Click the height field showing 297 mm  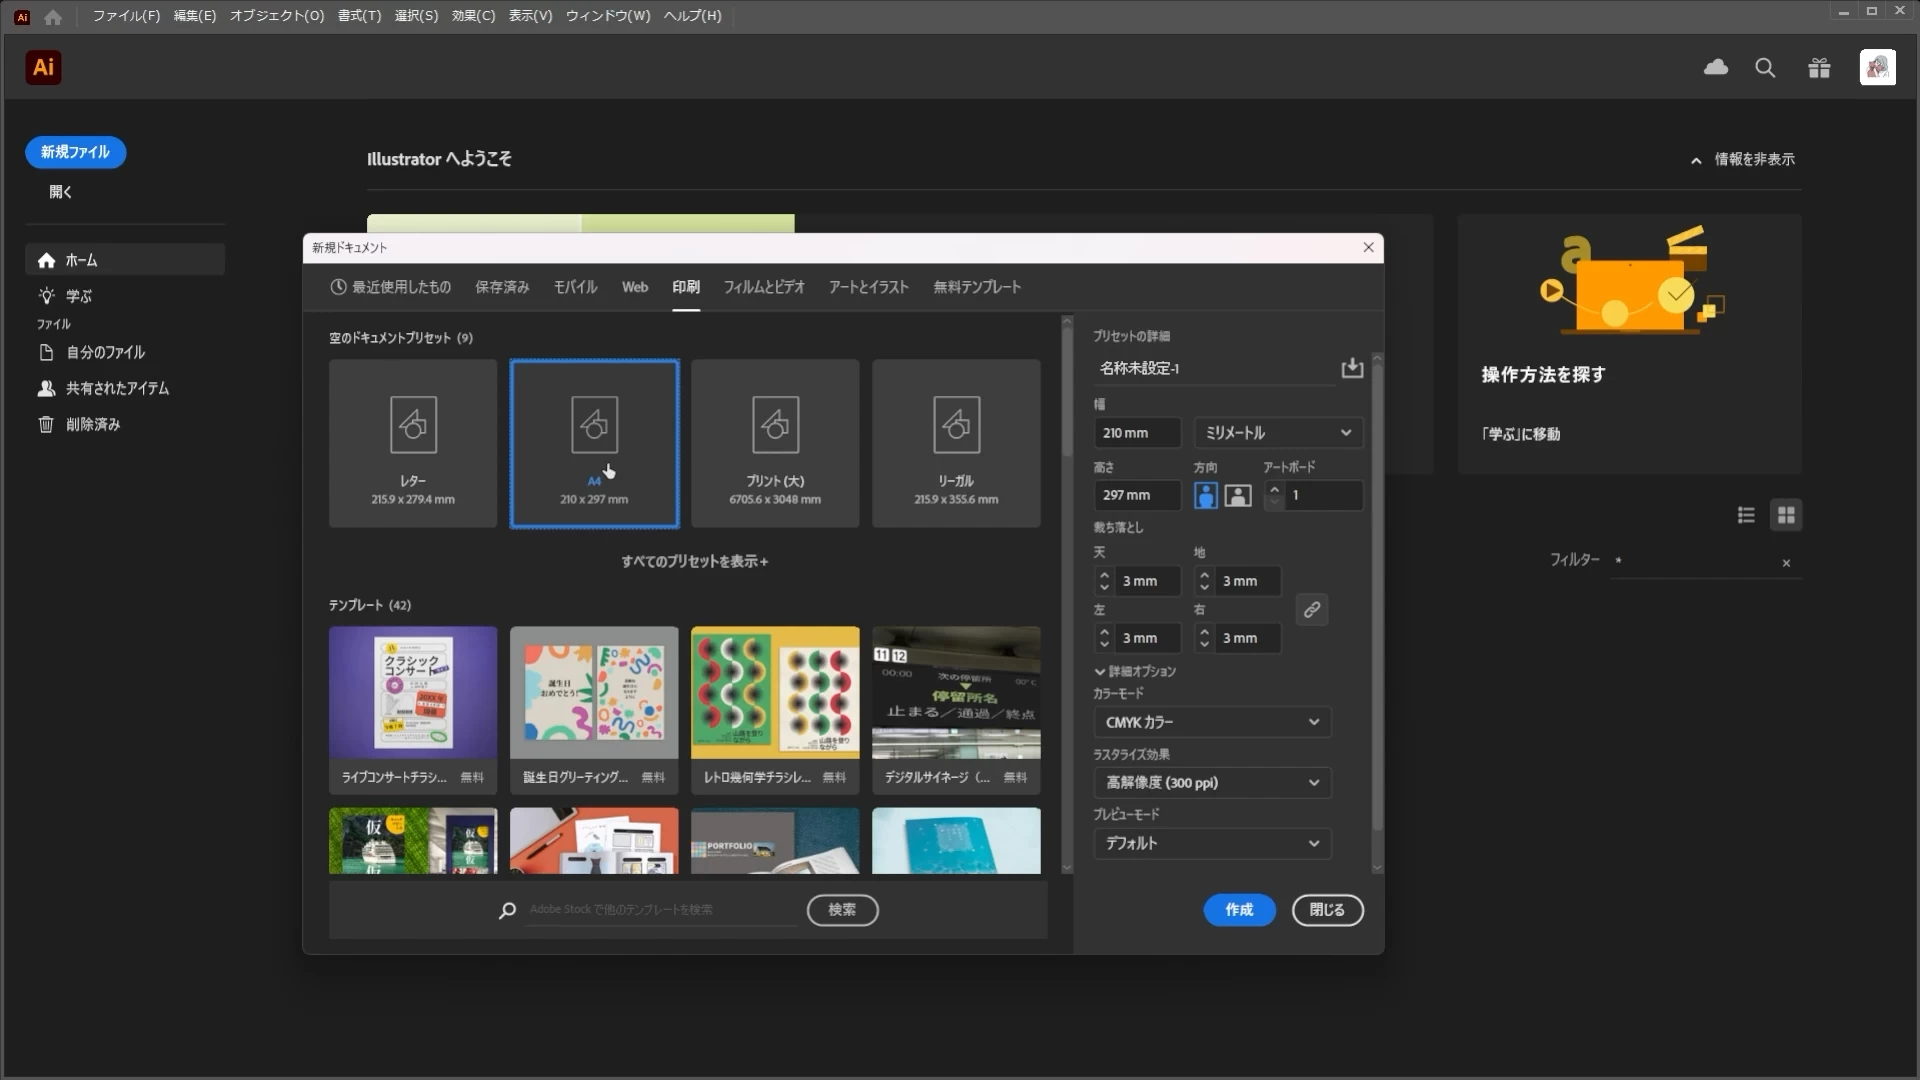coord(1138,495)
